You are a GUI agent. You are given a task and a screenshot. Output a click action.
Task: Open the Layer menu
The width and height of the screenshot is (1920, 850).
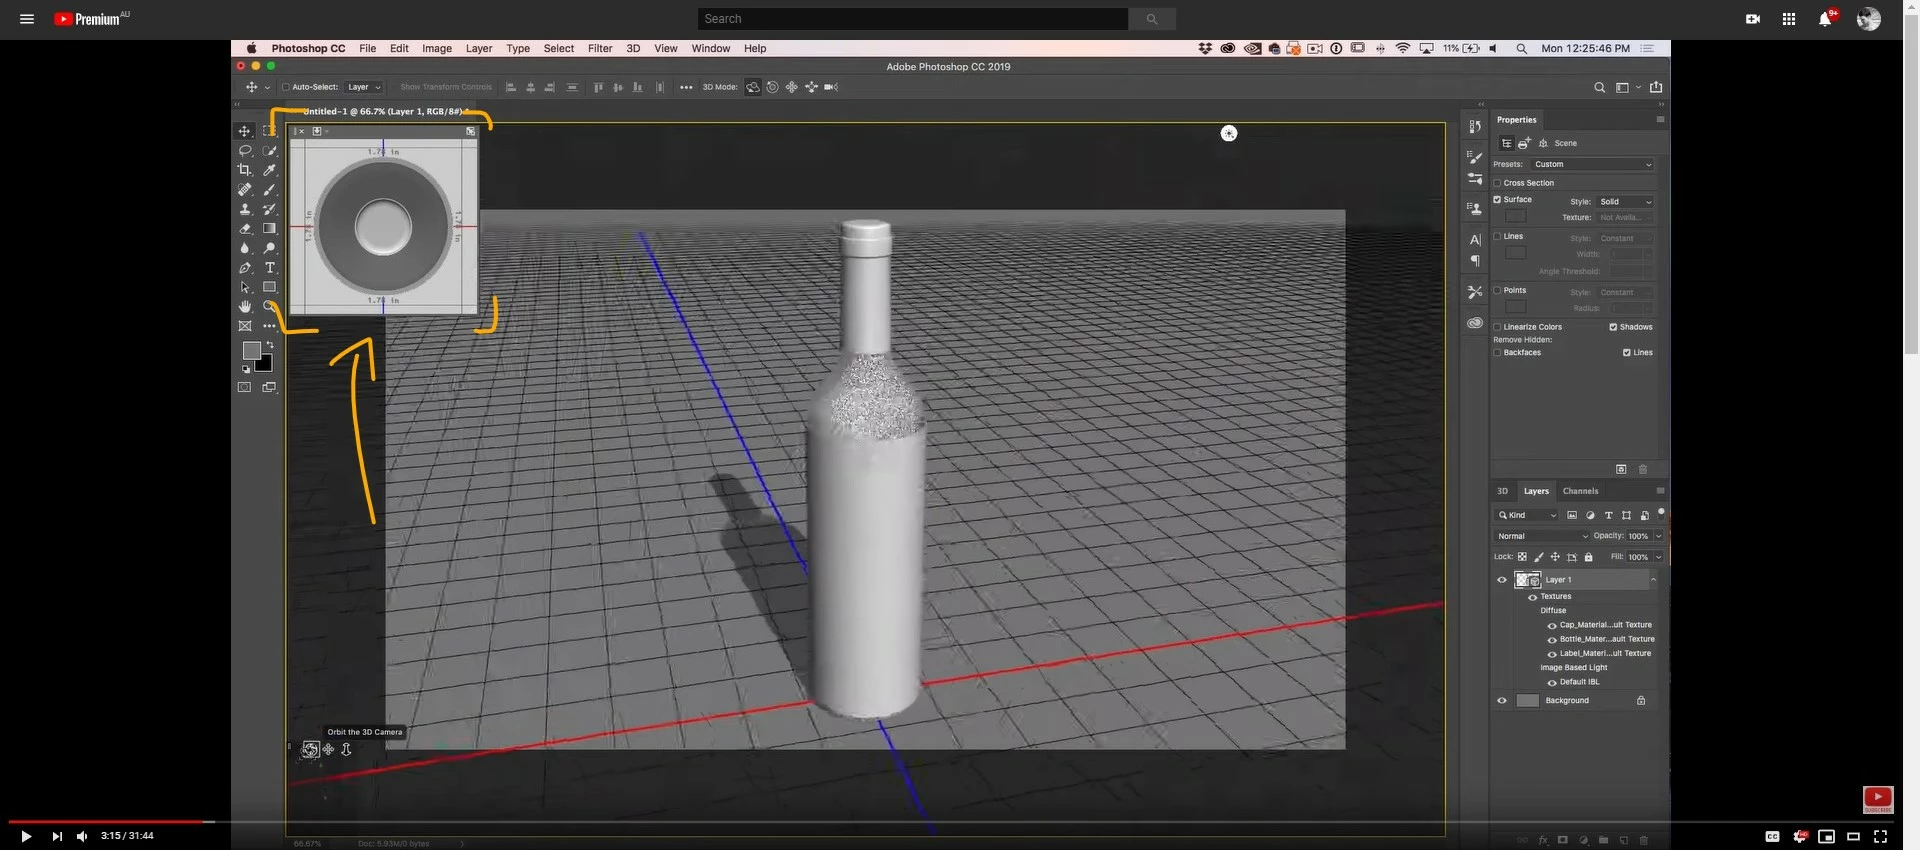point(479,48)
